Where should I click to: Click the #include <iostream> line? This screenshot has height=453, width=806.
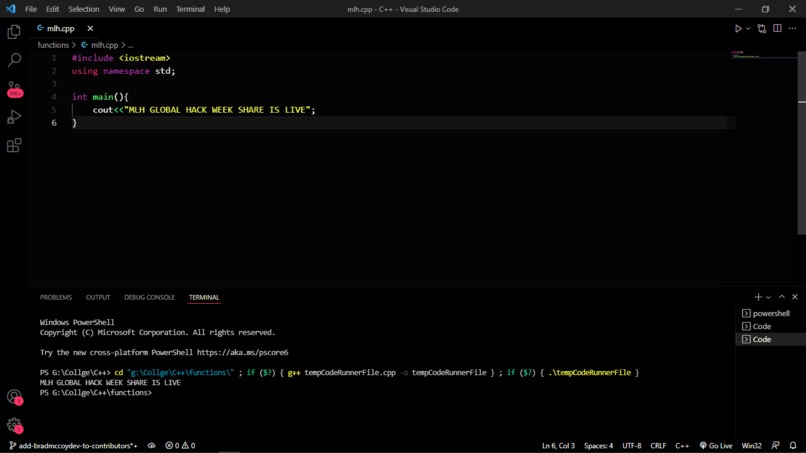121,58
